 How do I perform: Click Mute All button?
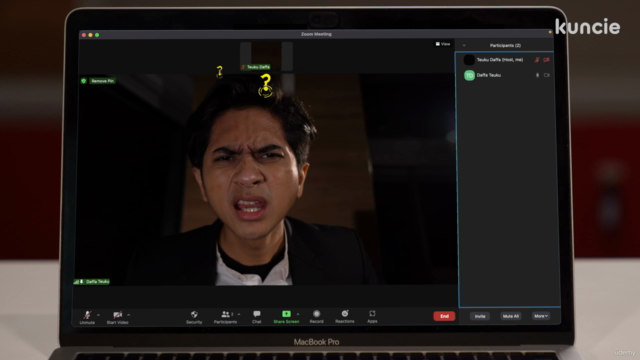coord(511,316)
